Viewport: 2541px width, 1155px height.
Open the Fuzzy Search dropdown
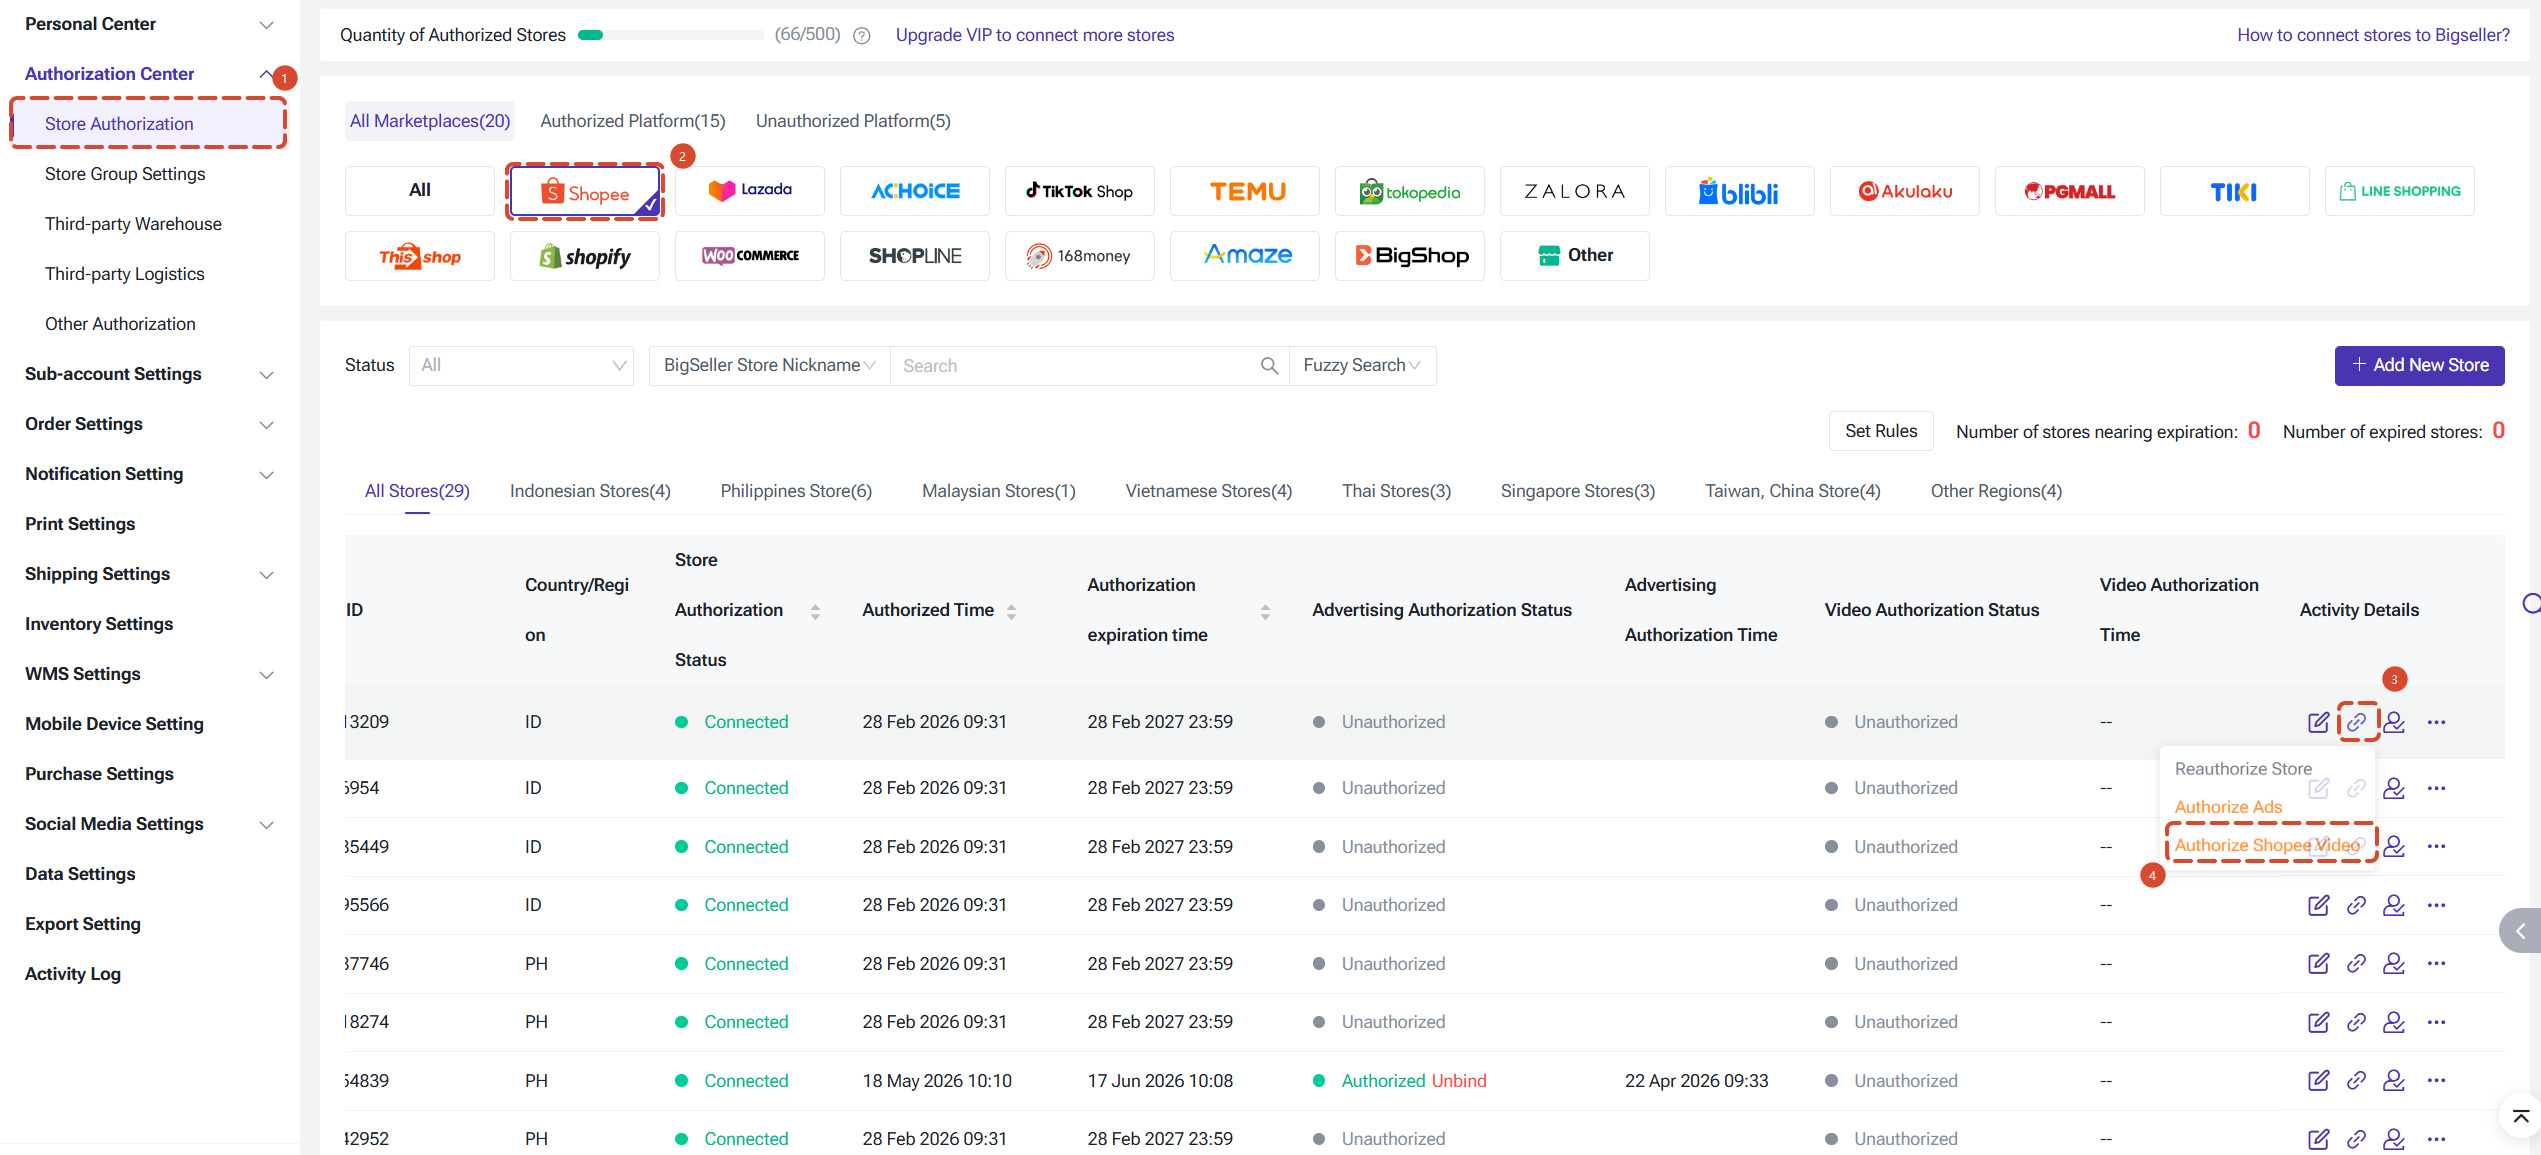coord(1362,366)
